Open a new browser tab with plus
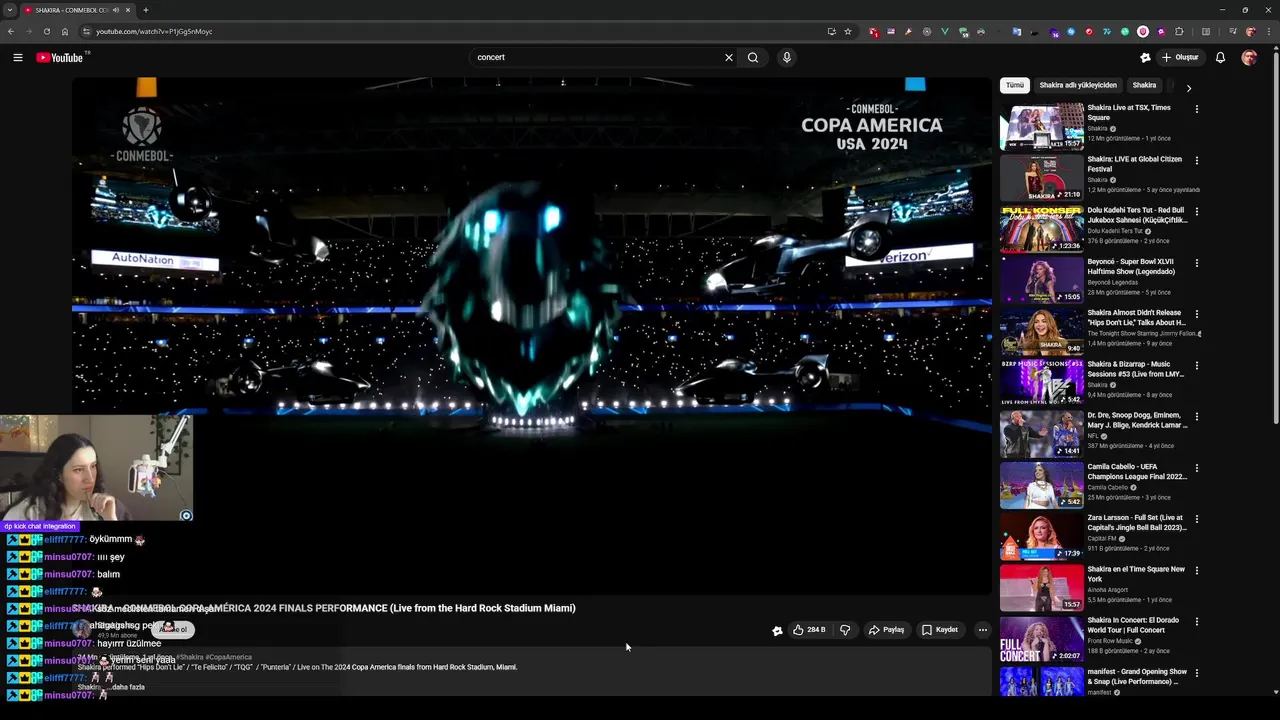 click(146, 10)
